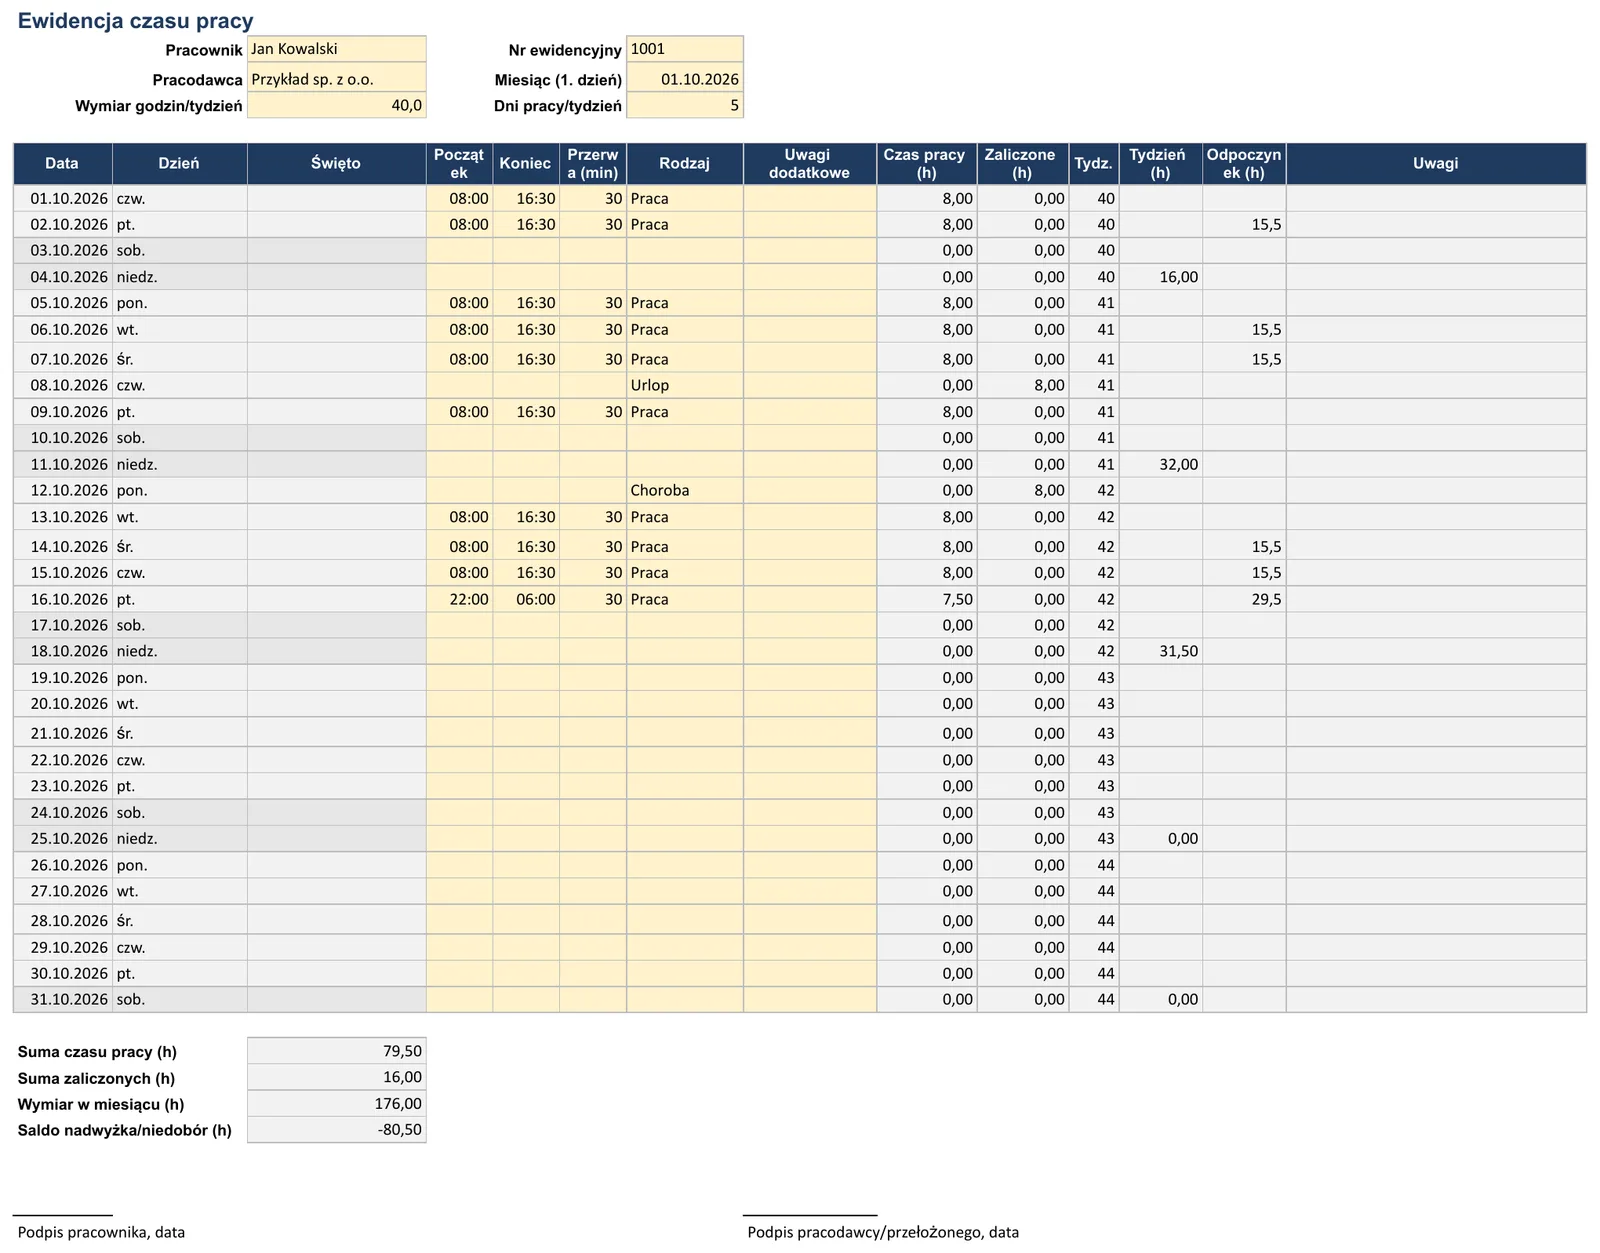This screenshot has width=1600, height=1253.
Task: Select the niedz. day cell for 25.10.2026
Action: tap(179, 838)
